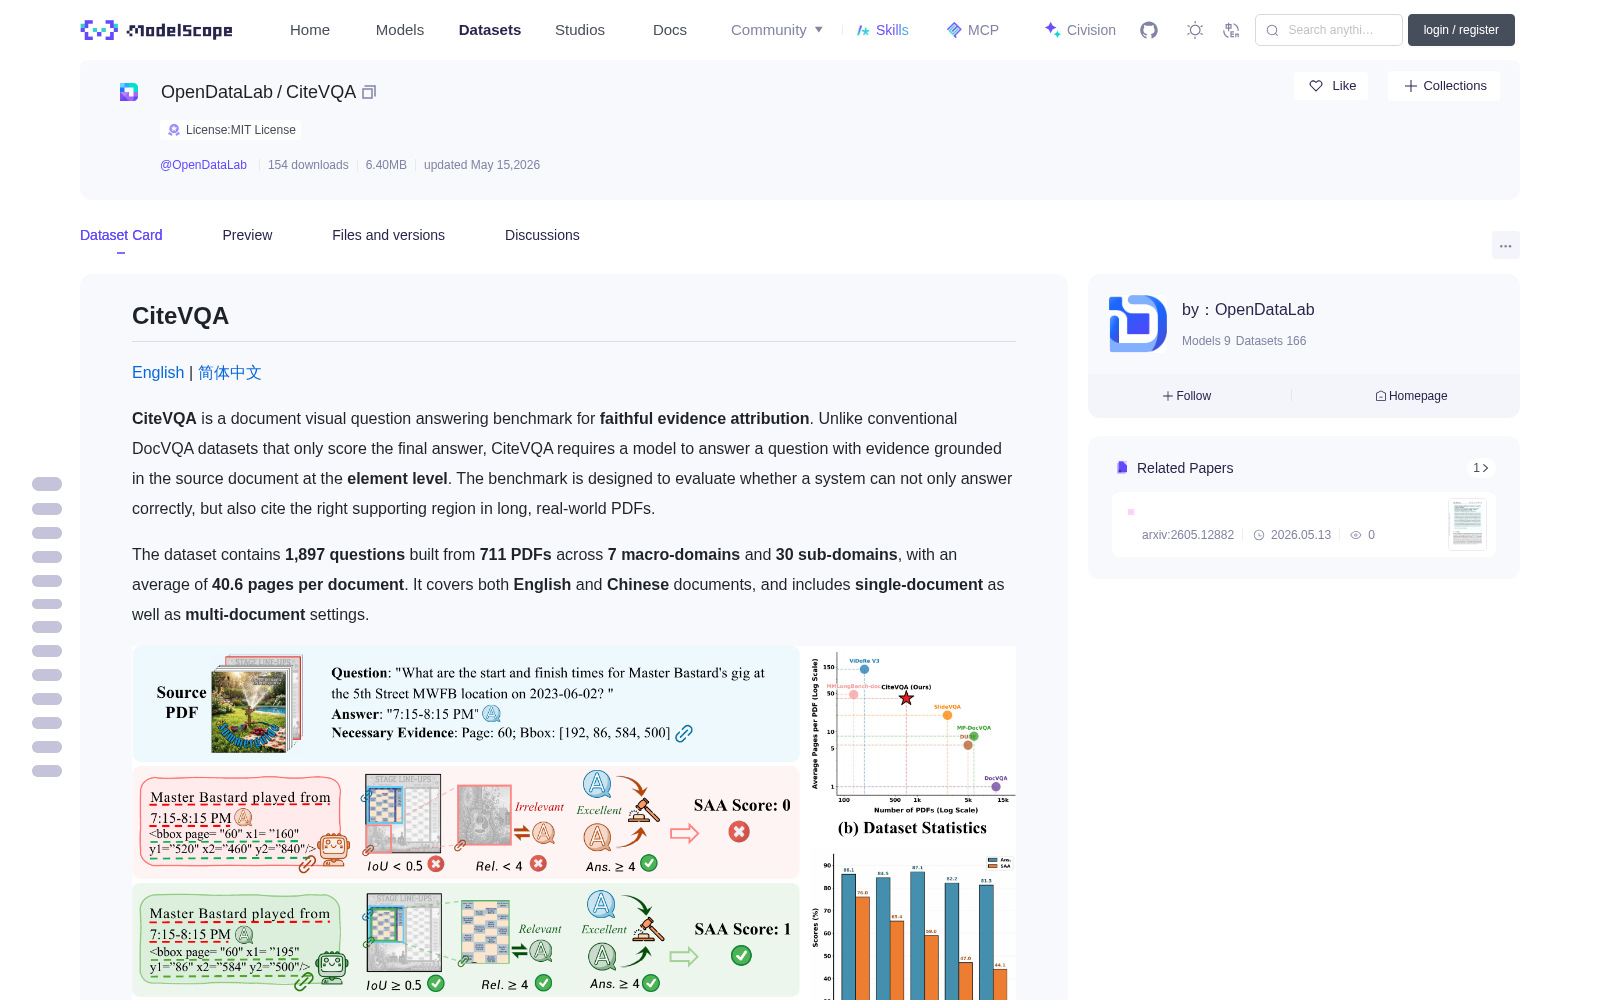Click the OpenDataLab dataset avatar icon
Image resolution: width=1600 pixels, height=1000 pixels.
tap(129, 92)
